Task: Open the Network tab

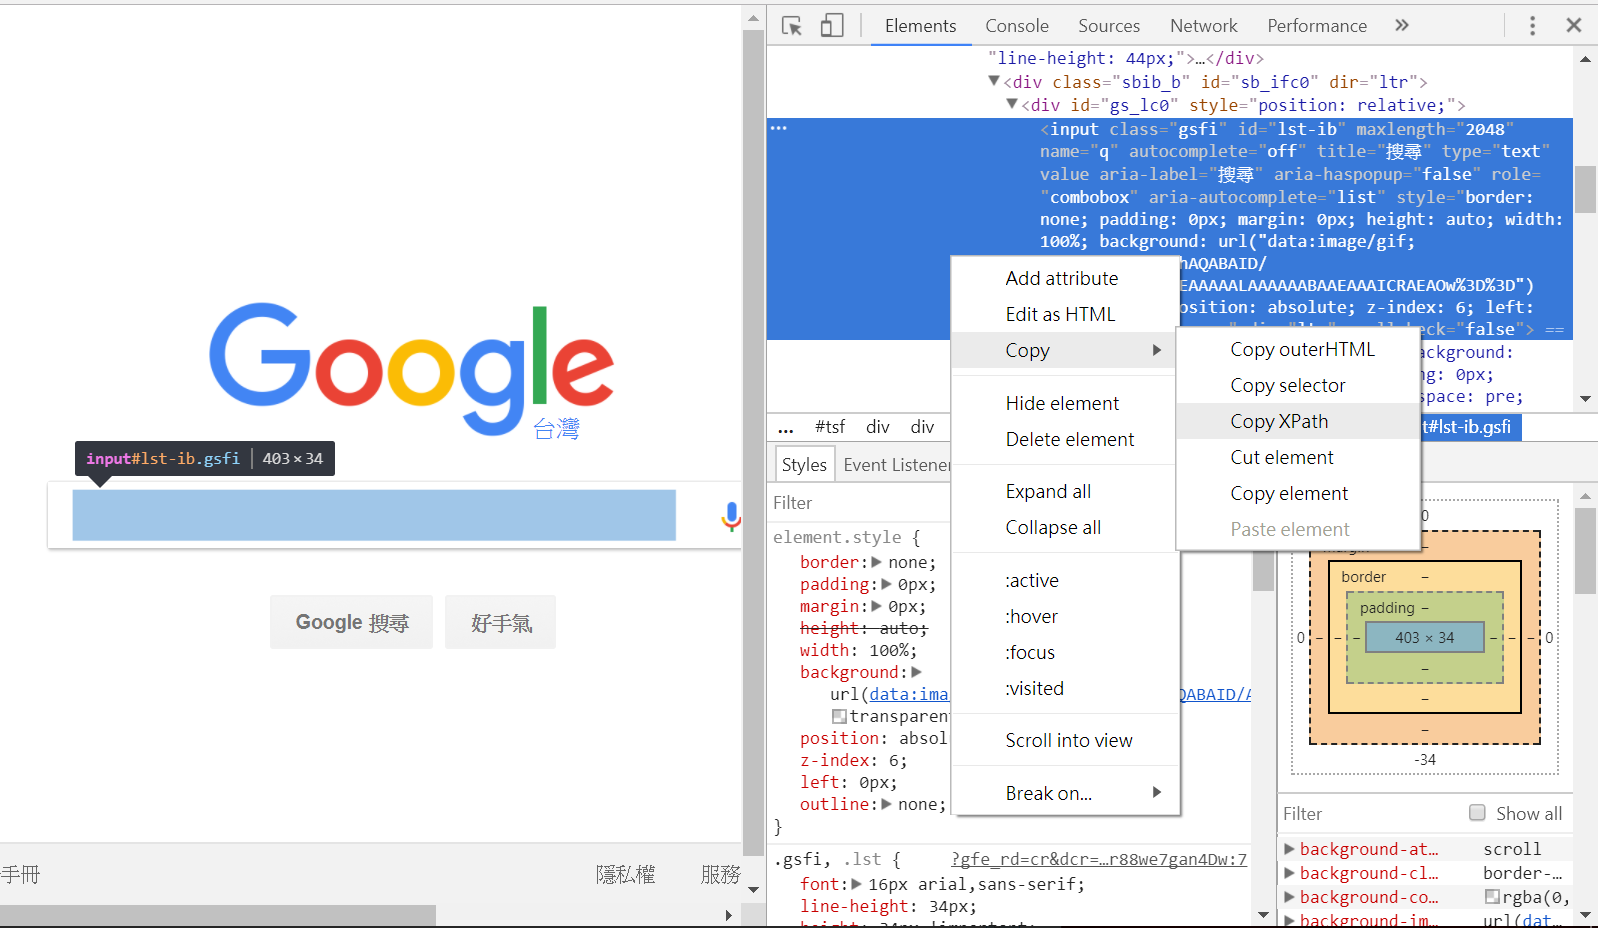Action: pos(1204,26)
